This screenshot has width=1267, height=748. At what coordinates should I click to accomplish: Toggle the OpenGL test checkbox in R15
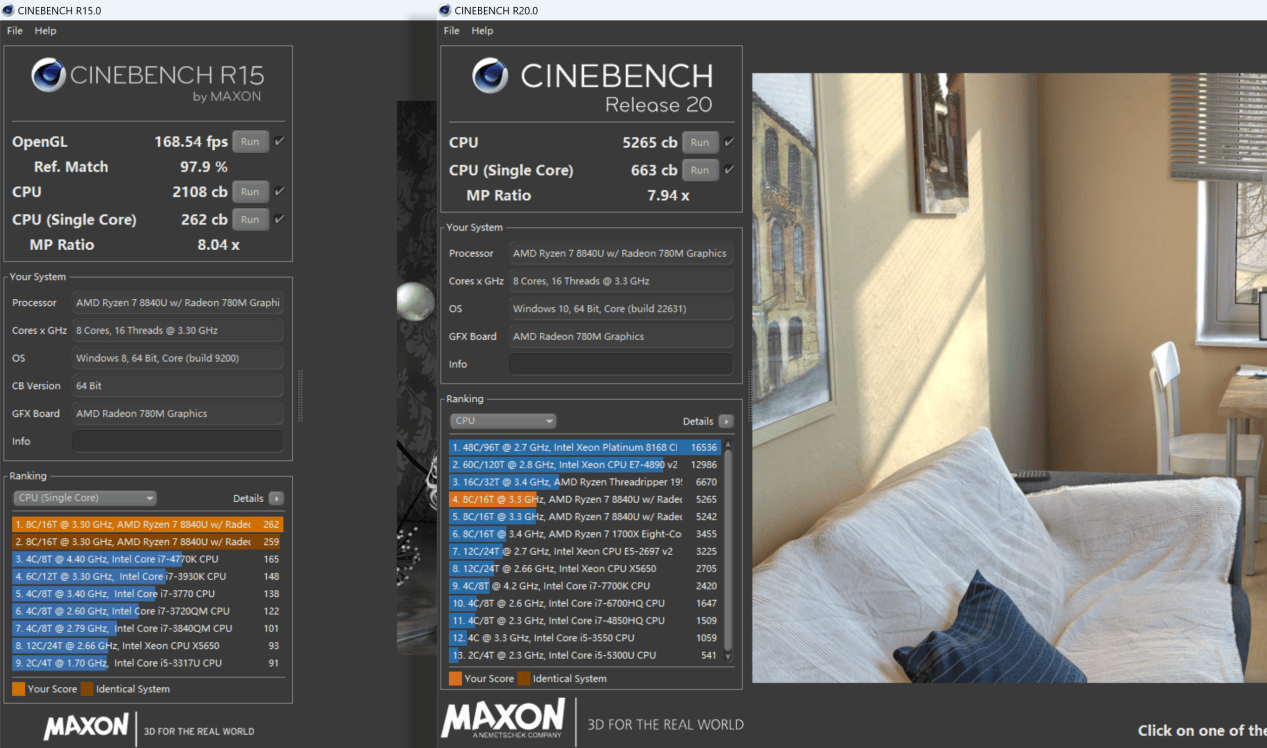coord(279,142)
